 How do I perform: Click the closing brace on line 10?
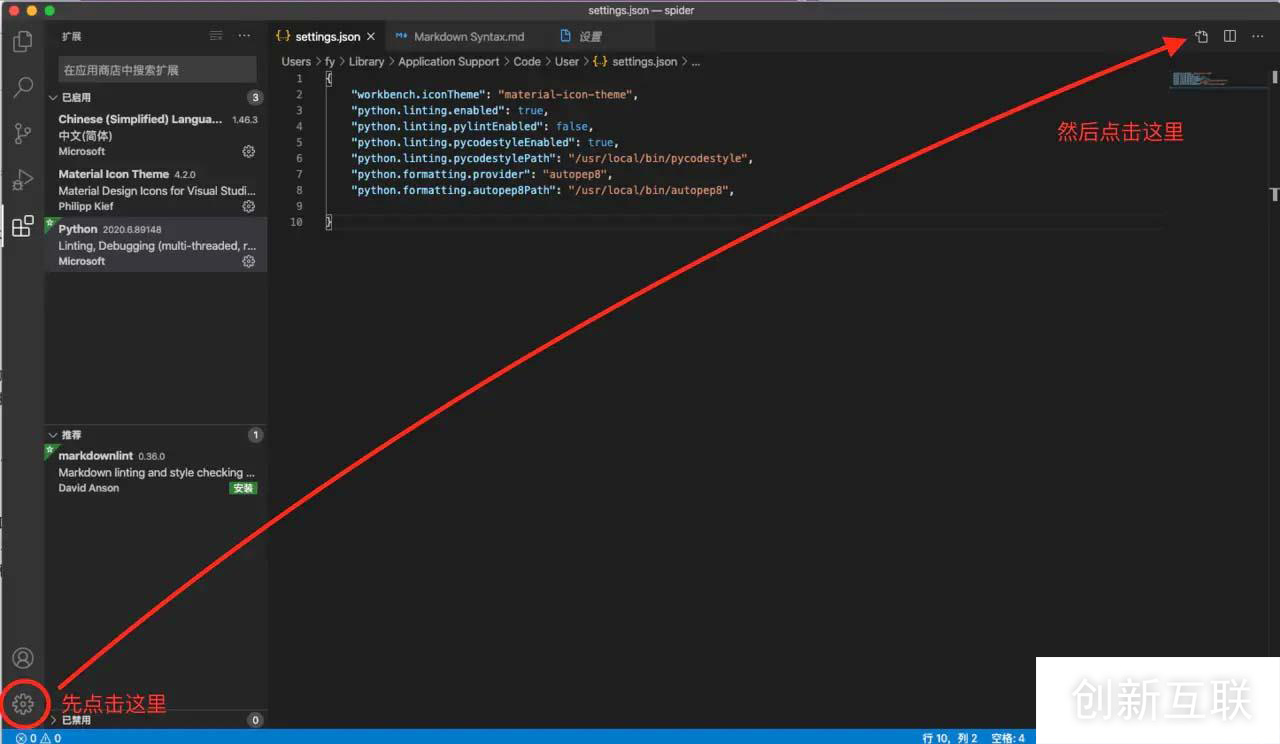329,222
